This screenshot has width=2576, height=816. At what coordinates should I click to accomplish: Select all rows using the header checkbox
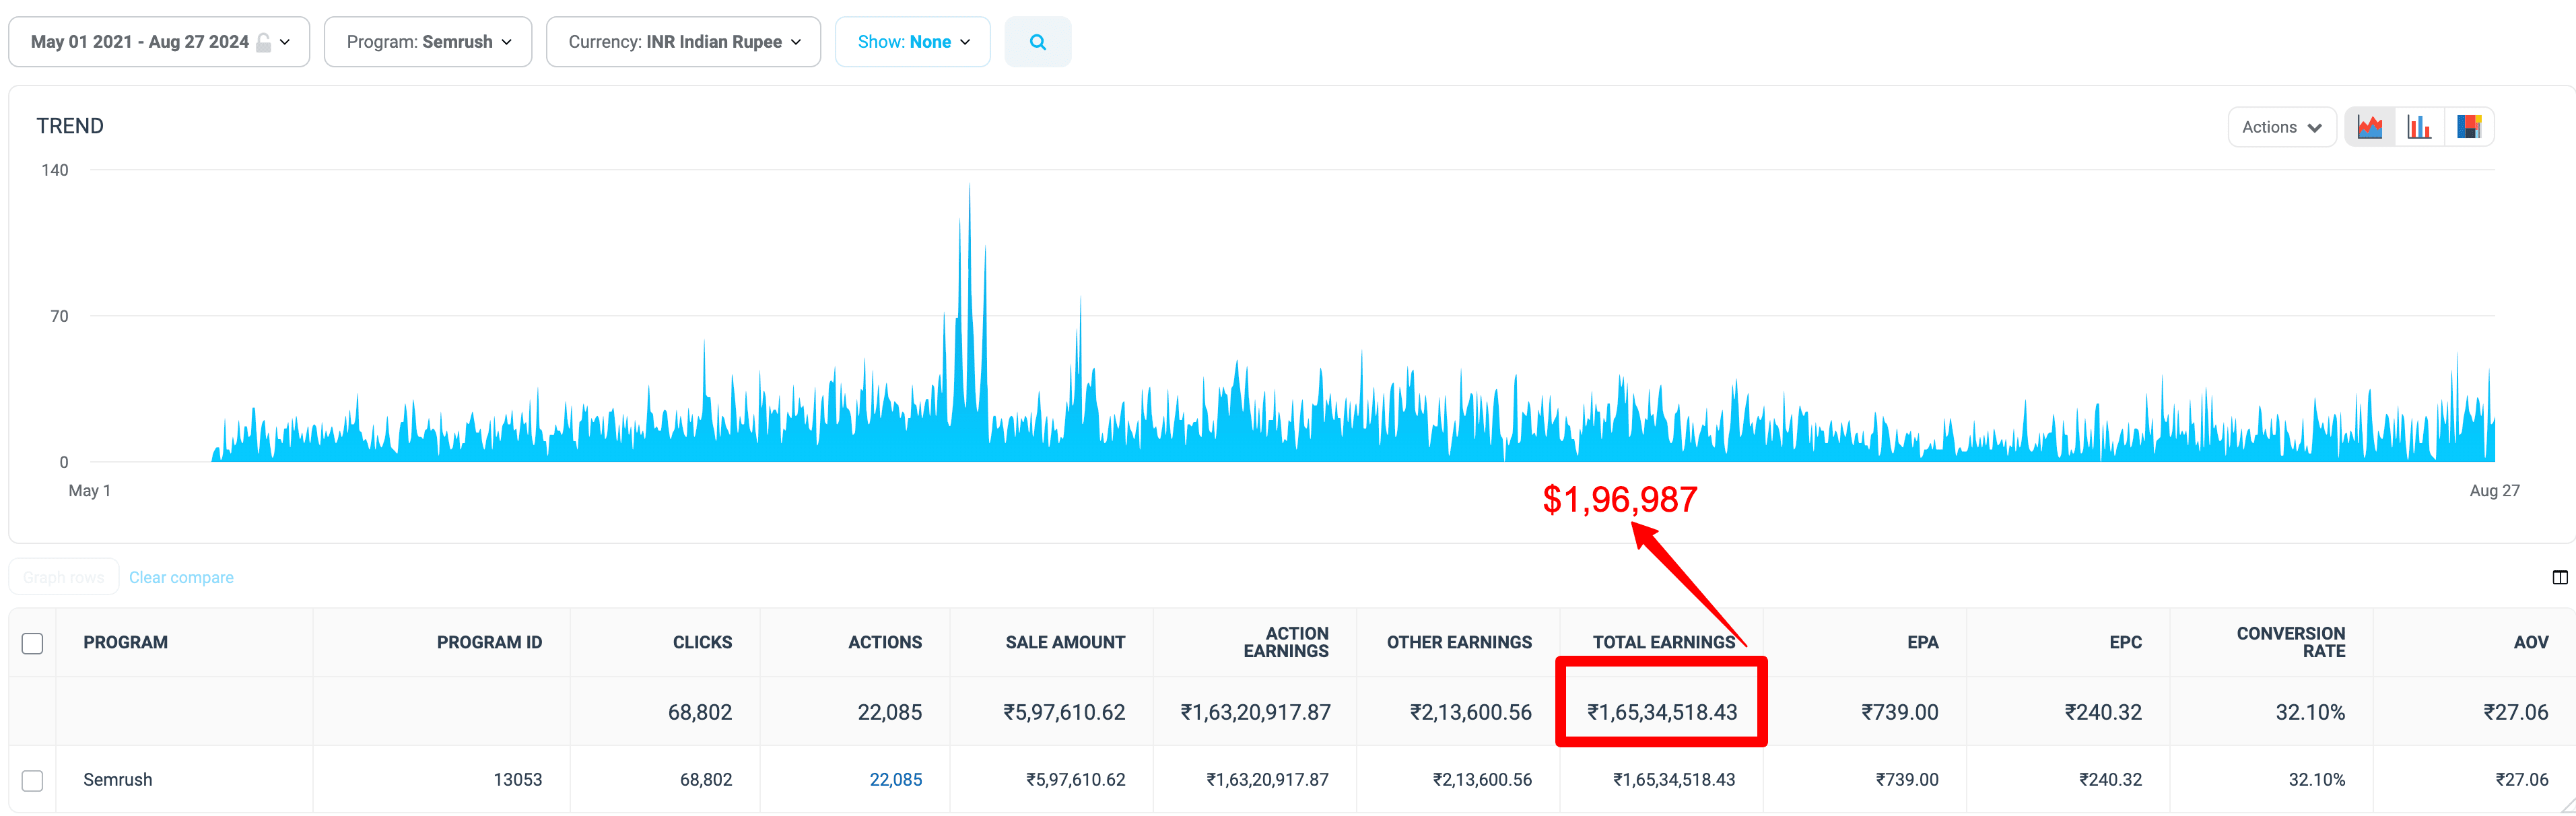32,643
